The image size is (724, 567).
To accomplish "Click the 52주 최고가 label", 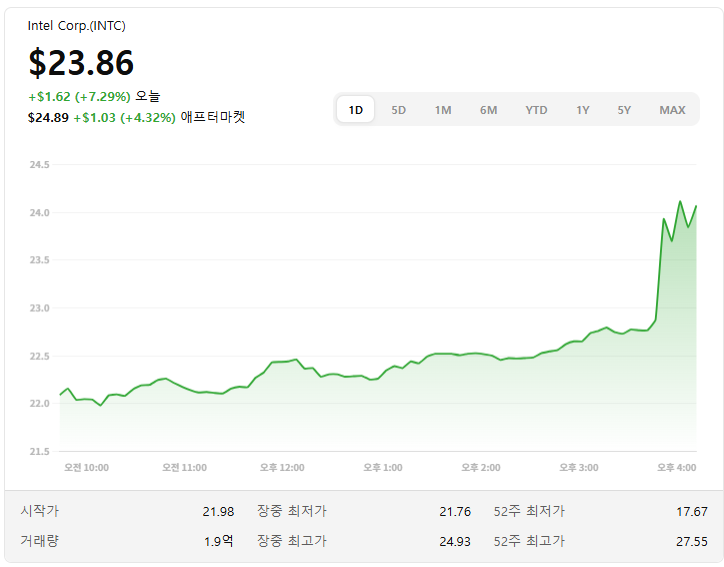I will point(529,541).
